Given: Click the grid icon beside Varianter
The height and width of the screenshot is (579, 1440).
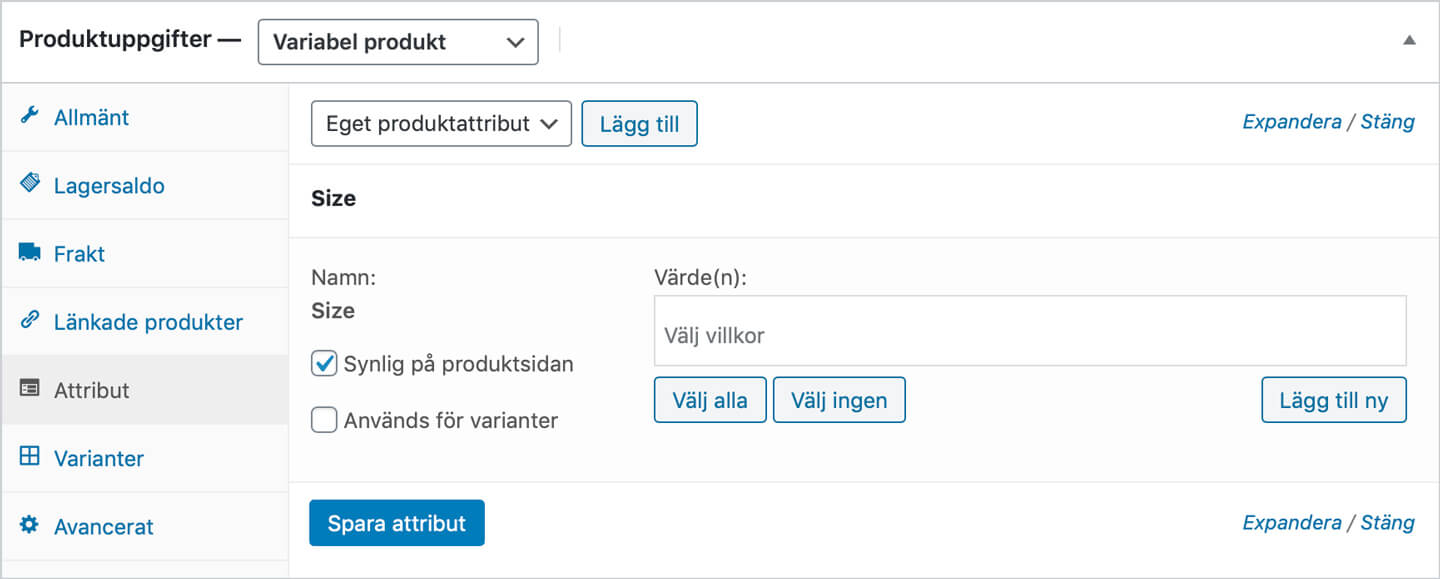Looking at the screenshot, I should point(29,457).
